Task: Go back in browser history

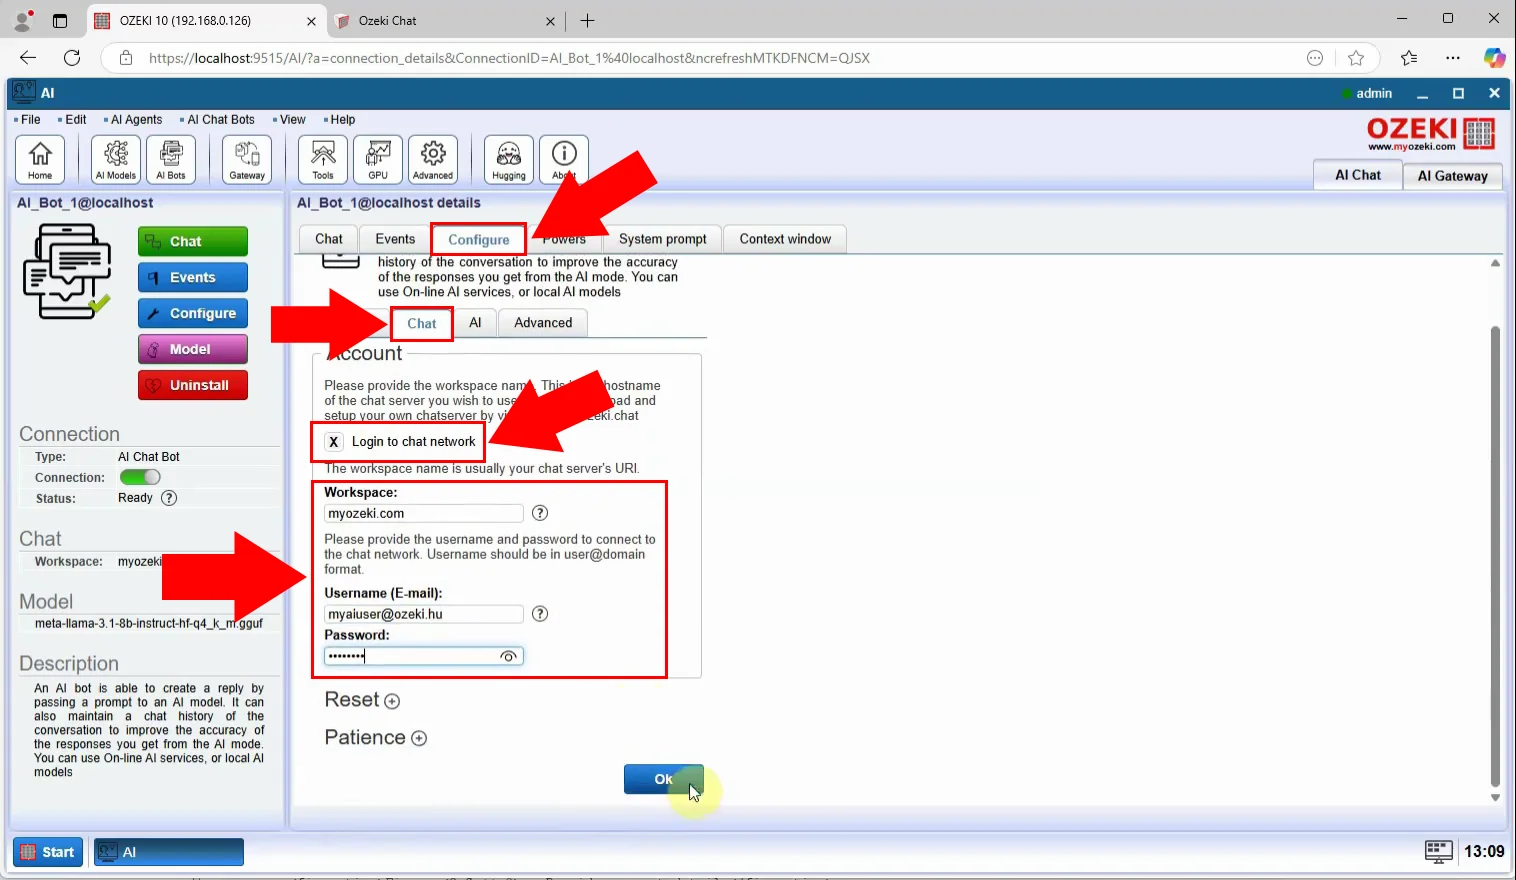Action: pyautogui.click(x=28, y=58)
